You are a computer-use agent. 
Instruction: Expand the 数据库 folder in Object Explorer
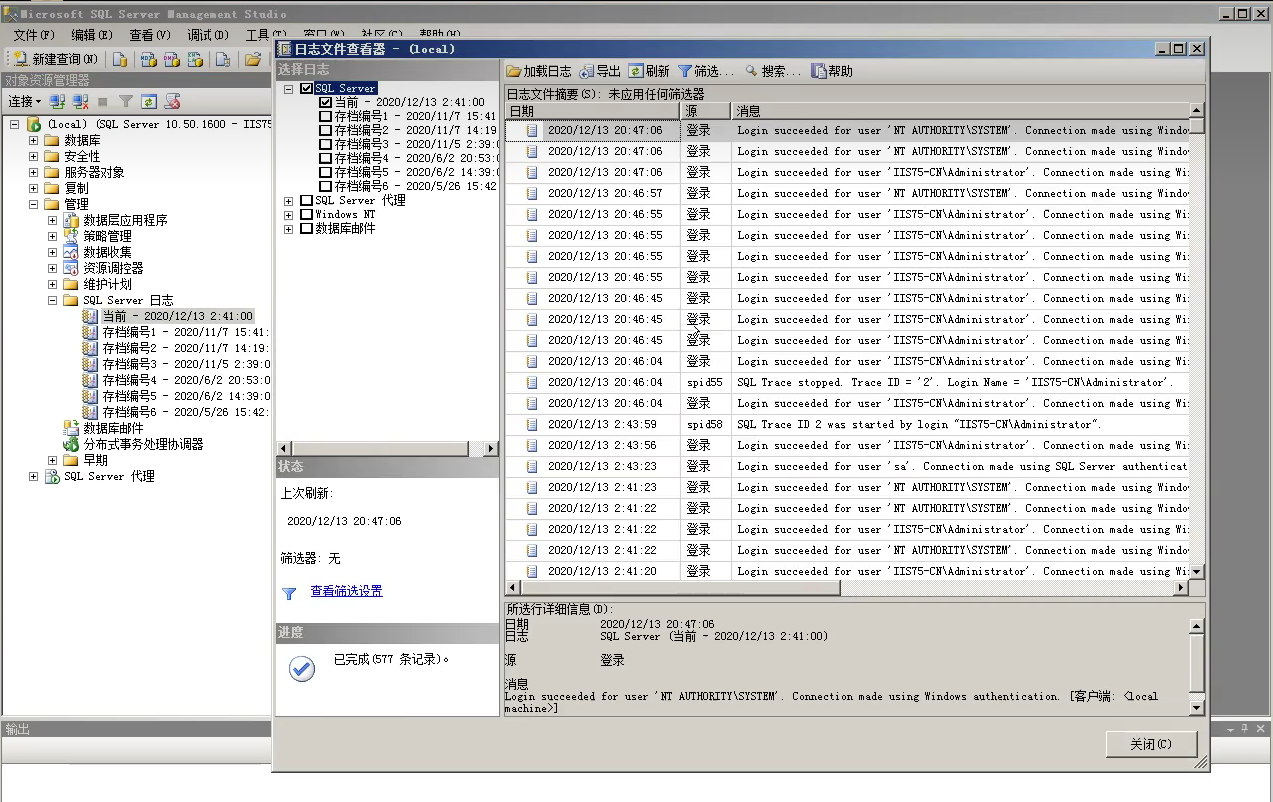[33, 140]
